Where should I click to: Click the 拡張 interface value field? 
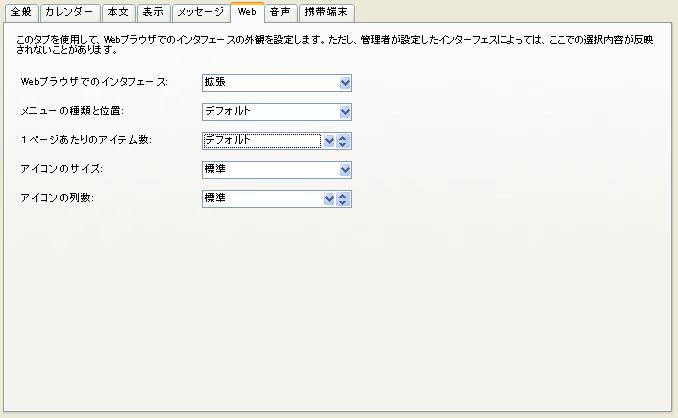pyautogui.click(x=277, y=83)
